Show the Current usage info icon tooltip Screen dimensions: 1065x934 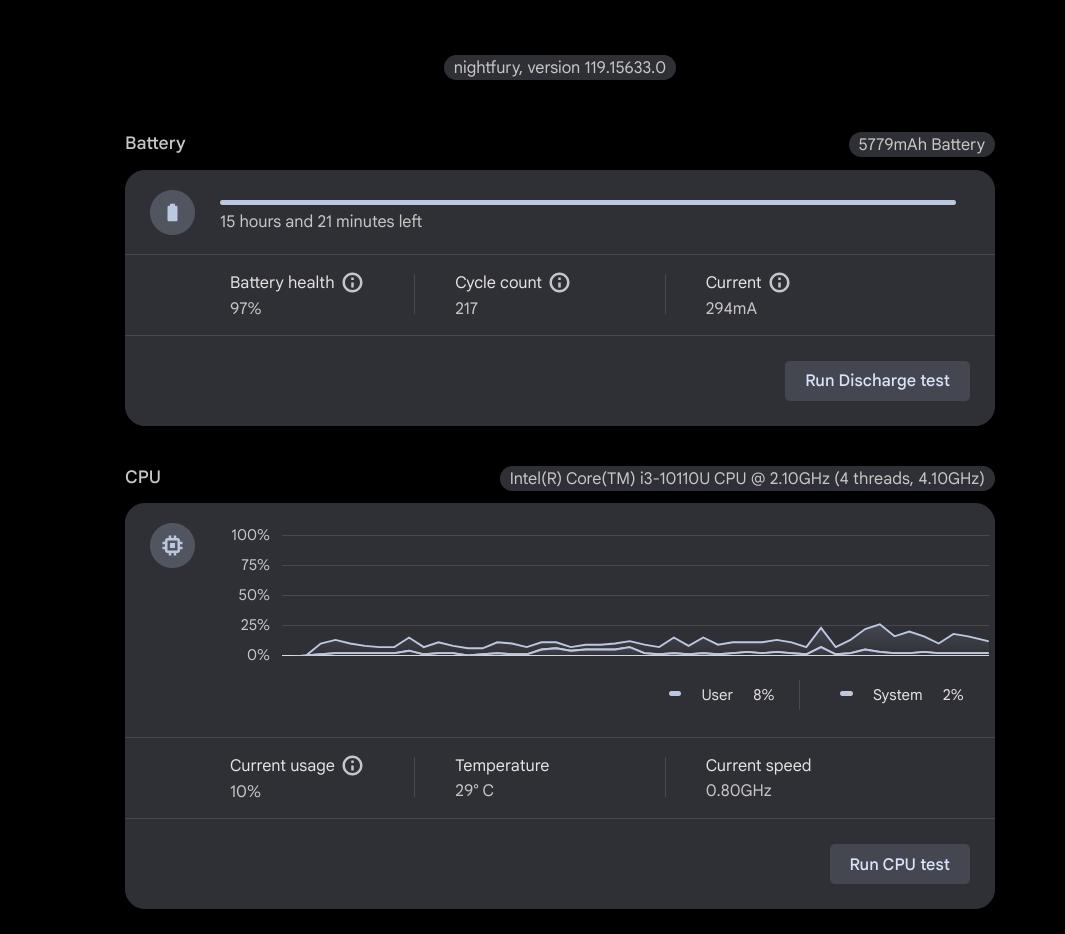point(352,766)
